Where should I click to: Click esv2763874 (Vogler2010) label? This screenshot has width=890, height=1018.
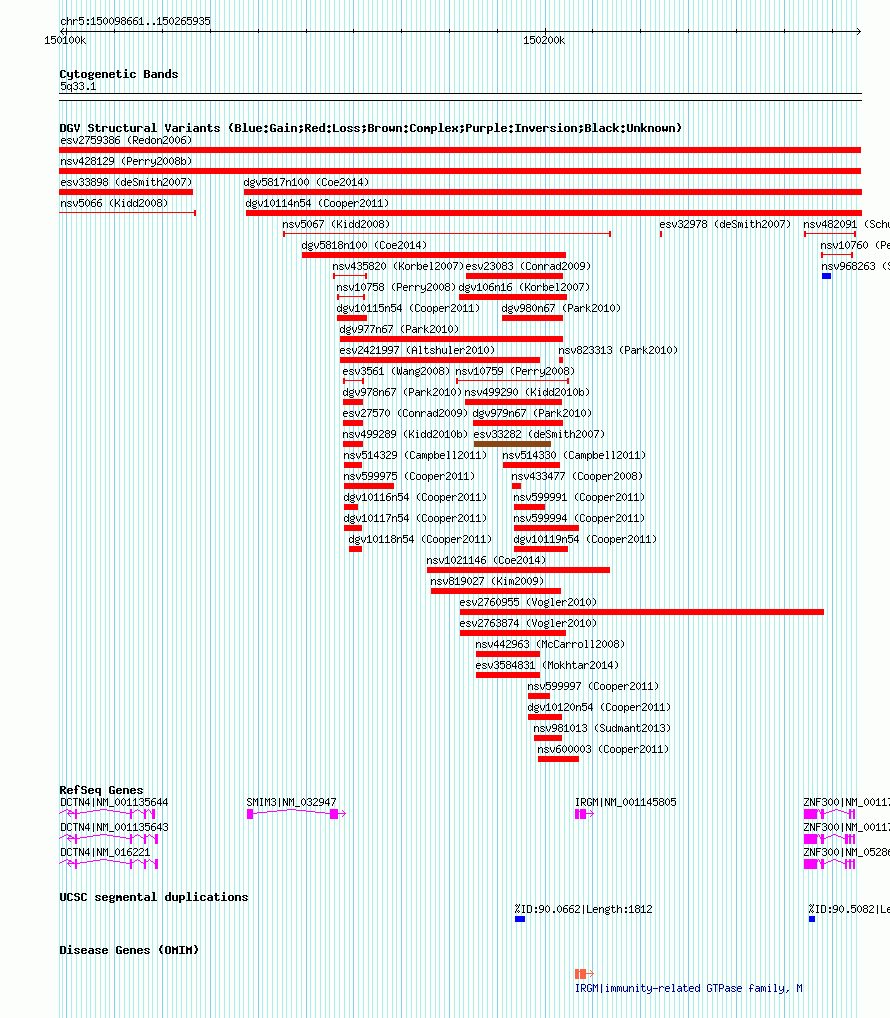coord(528,623)
